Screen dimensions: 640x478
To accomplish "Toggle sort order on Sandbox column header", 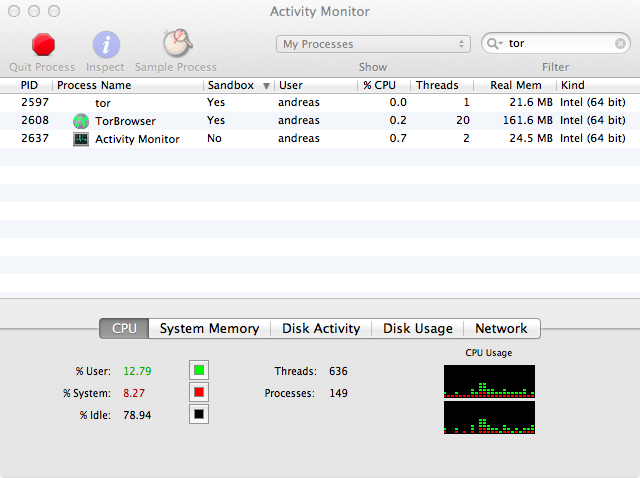I will coord(238,86).
